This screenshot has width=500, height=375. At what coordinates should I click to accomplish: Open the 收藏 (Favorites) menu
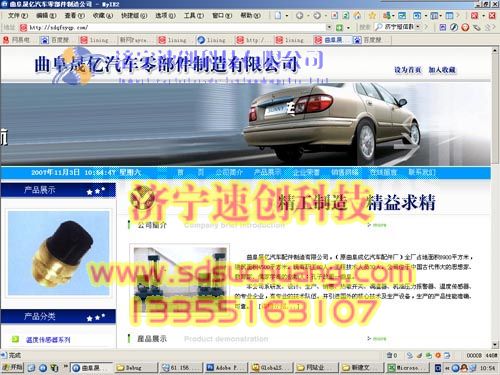pyautogui.click(x=103, y=16)
